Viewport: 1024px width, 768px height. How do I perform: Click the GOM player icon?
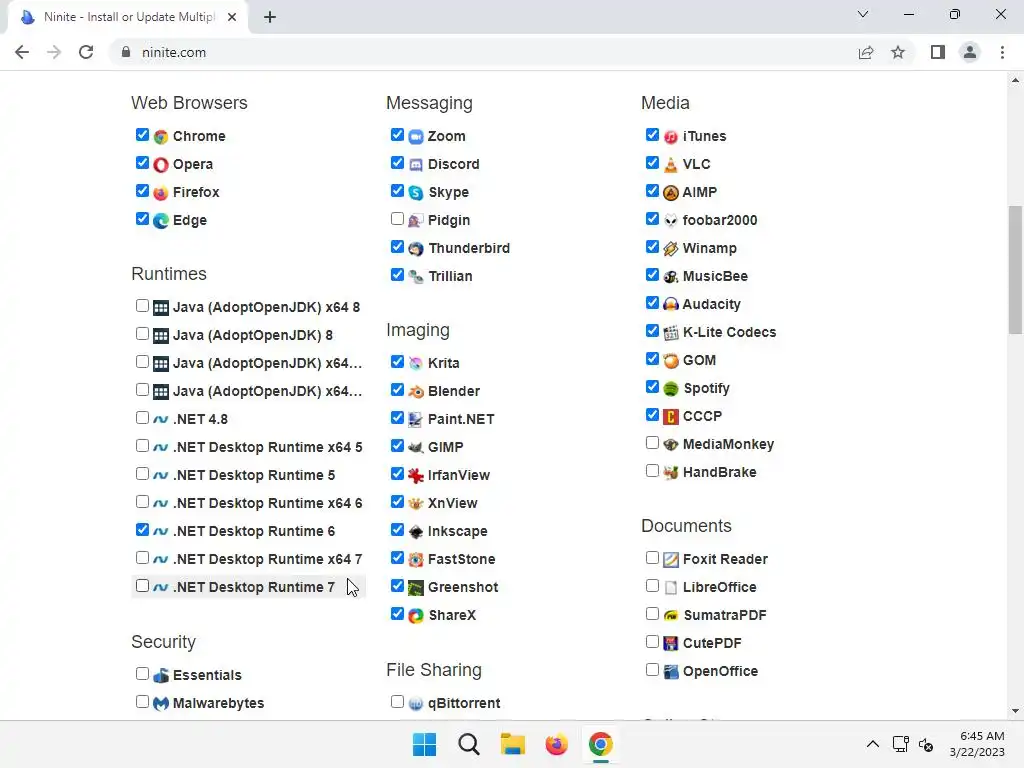(671, 360)
